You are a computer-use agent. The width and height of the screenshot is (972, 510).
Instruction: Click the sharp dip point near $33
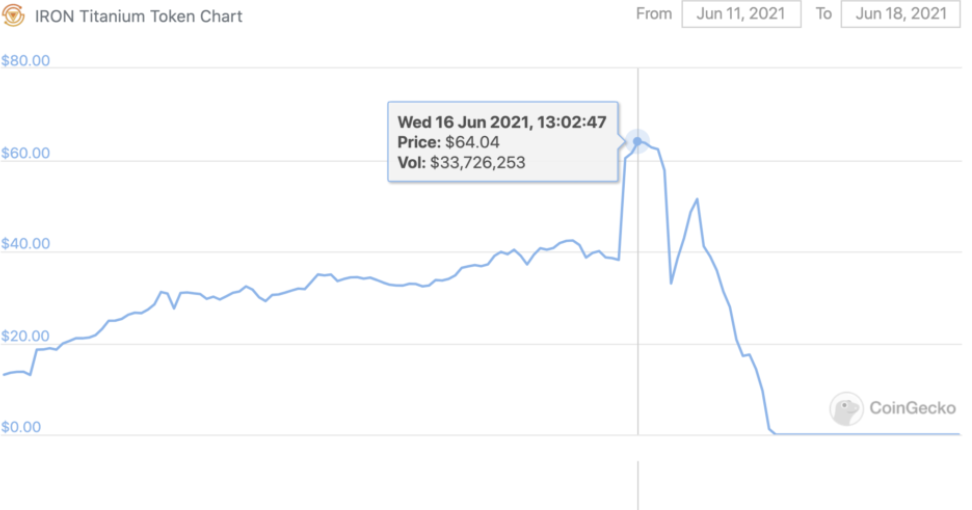[671, 283]
